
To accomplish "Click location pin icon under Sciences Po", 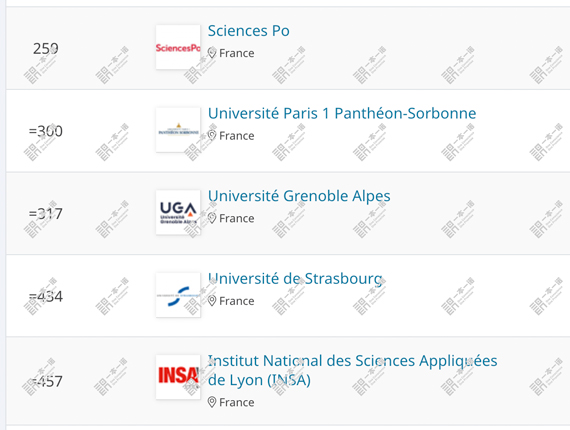I will [212, 53].
